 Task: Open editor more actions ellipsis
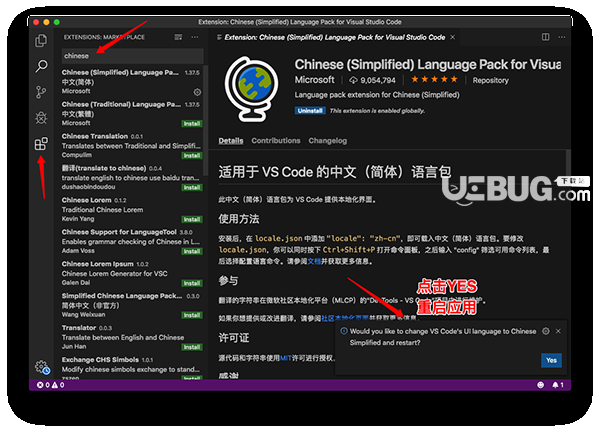click(x=562, y=37)
